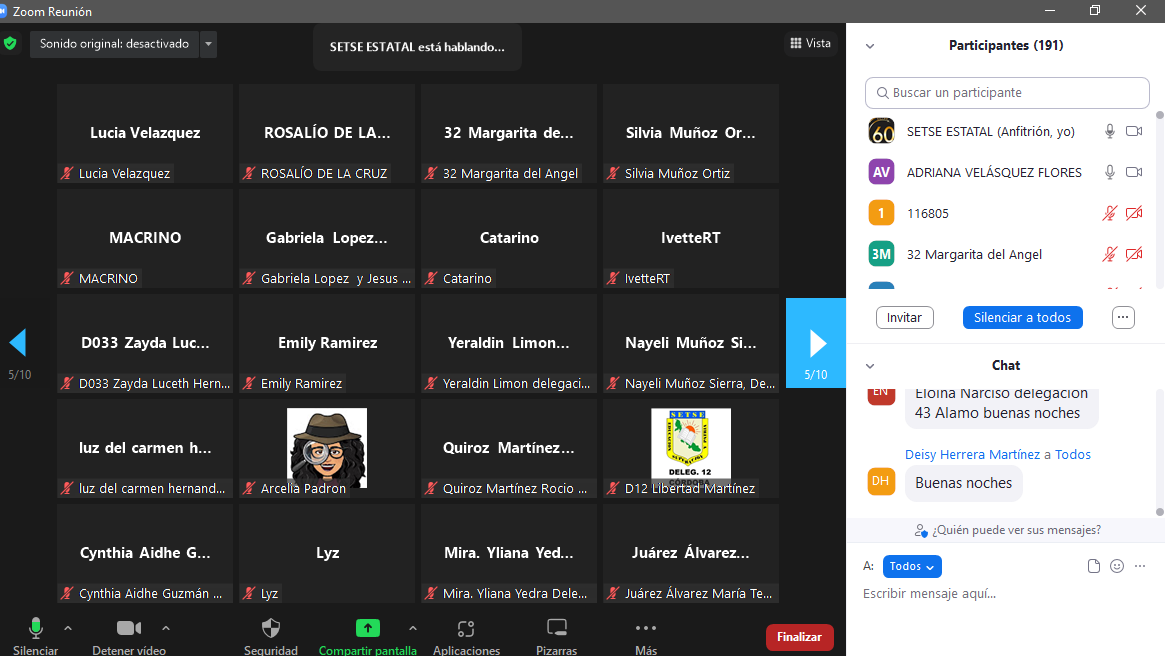Click Invitar button

click(x=904, y=317)
